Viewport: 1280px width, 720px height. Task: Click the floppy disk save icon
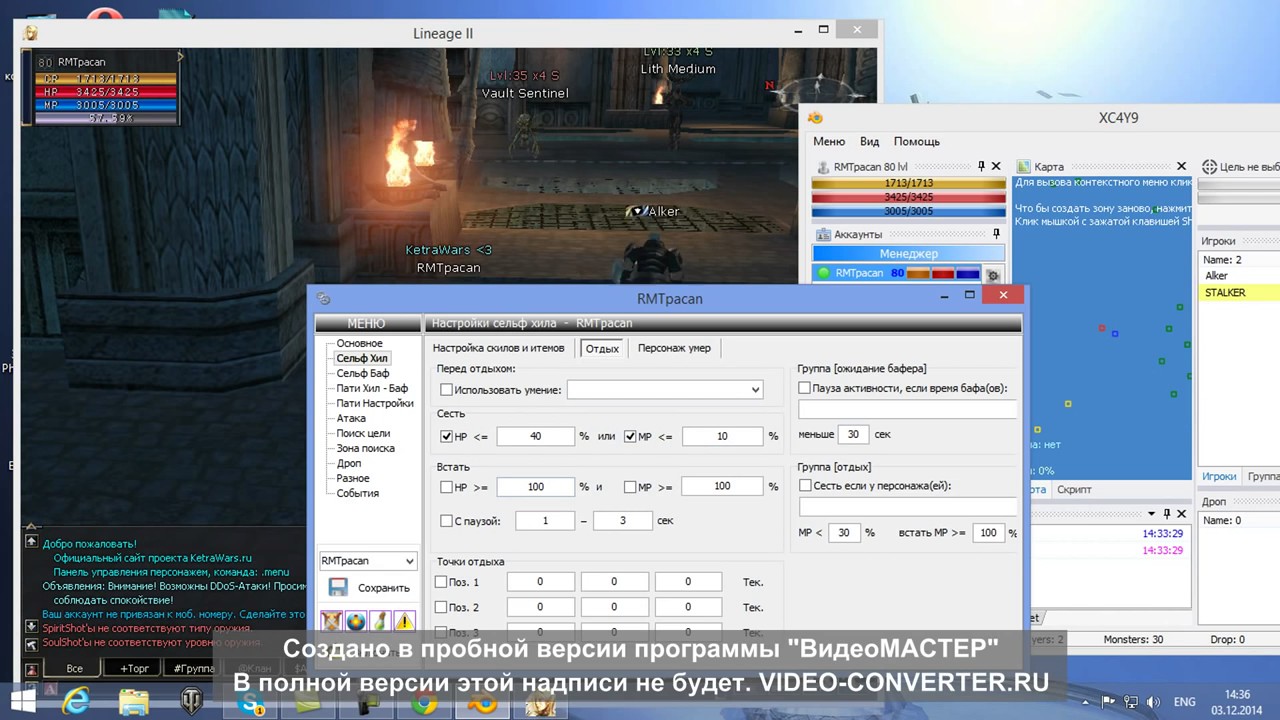pyautogui.click(x=338, y=588)
